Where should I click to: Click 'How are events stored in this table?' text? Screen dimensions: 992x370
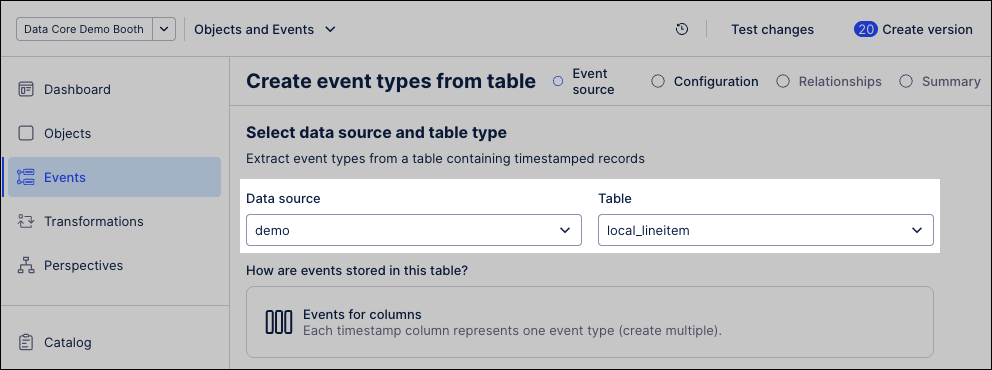point(357,271)
